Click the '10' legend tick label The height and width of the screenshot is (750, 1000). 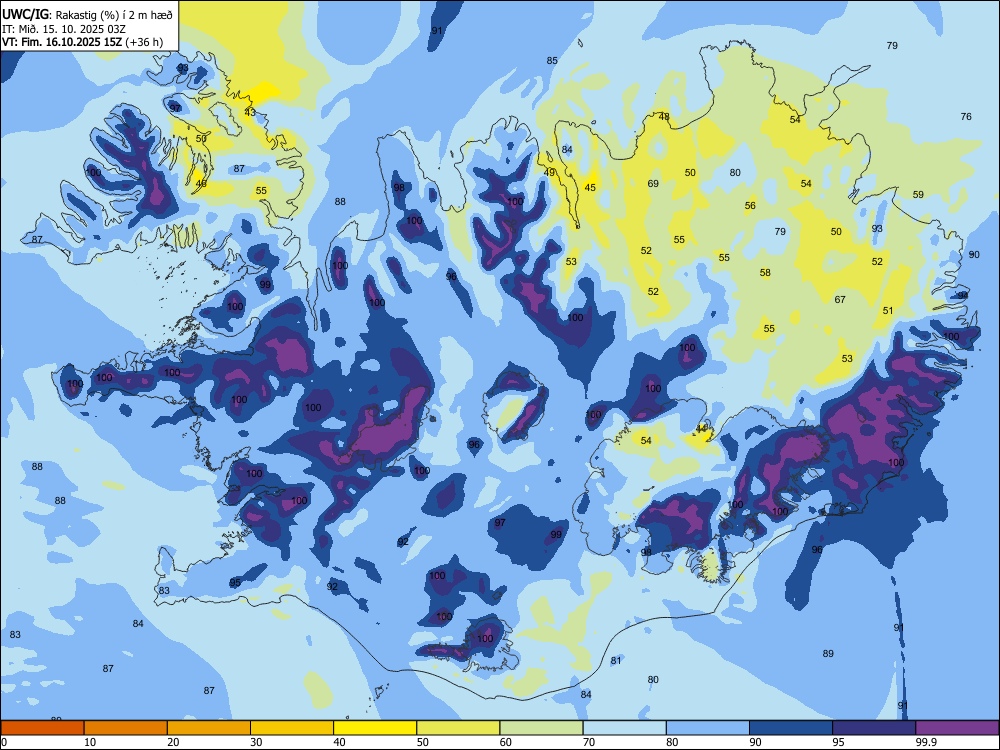90,742
